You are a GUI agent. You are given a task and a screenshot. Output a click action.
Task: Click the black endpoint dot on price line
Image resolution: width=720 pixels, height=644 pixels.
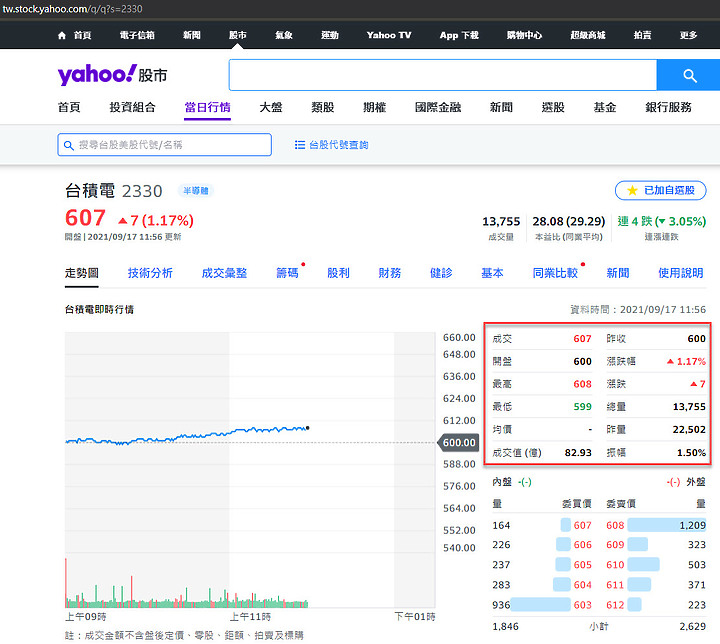307,428
